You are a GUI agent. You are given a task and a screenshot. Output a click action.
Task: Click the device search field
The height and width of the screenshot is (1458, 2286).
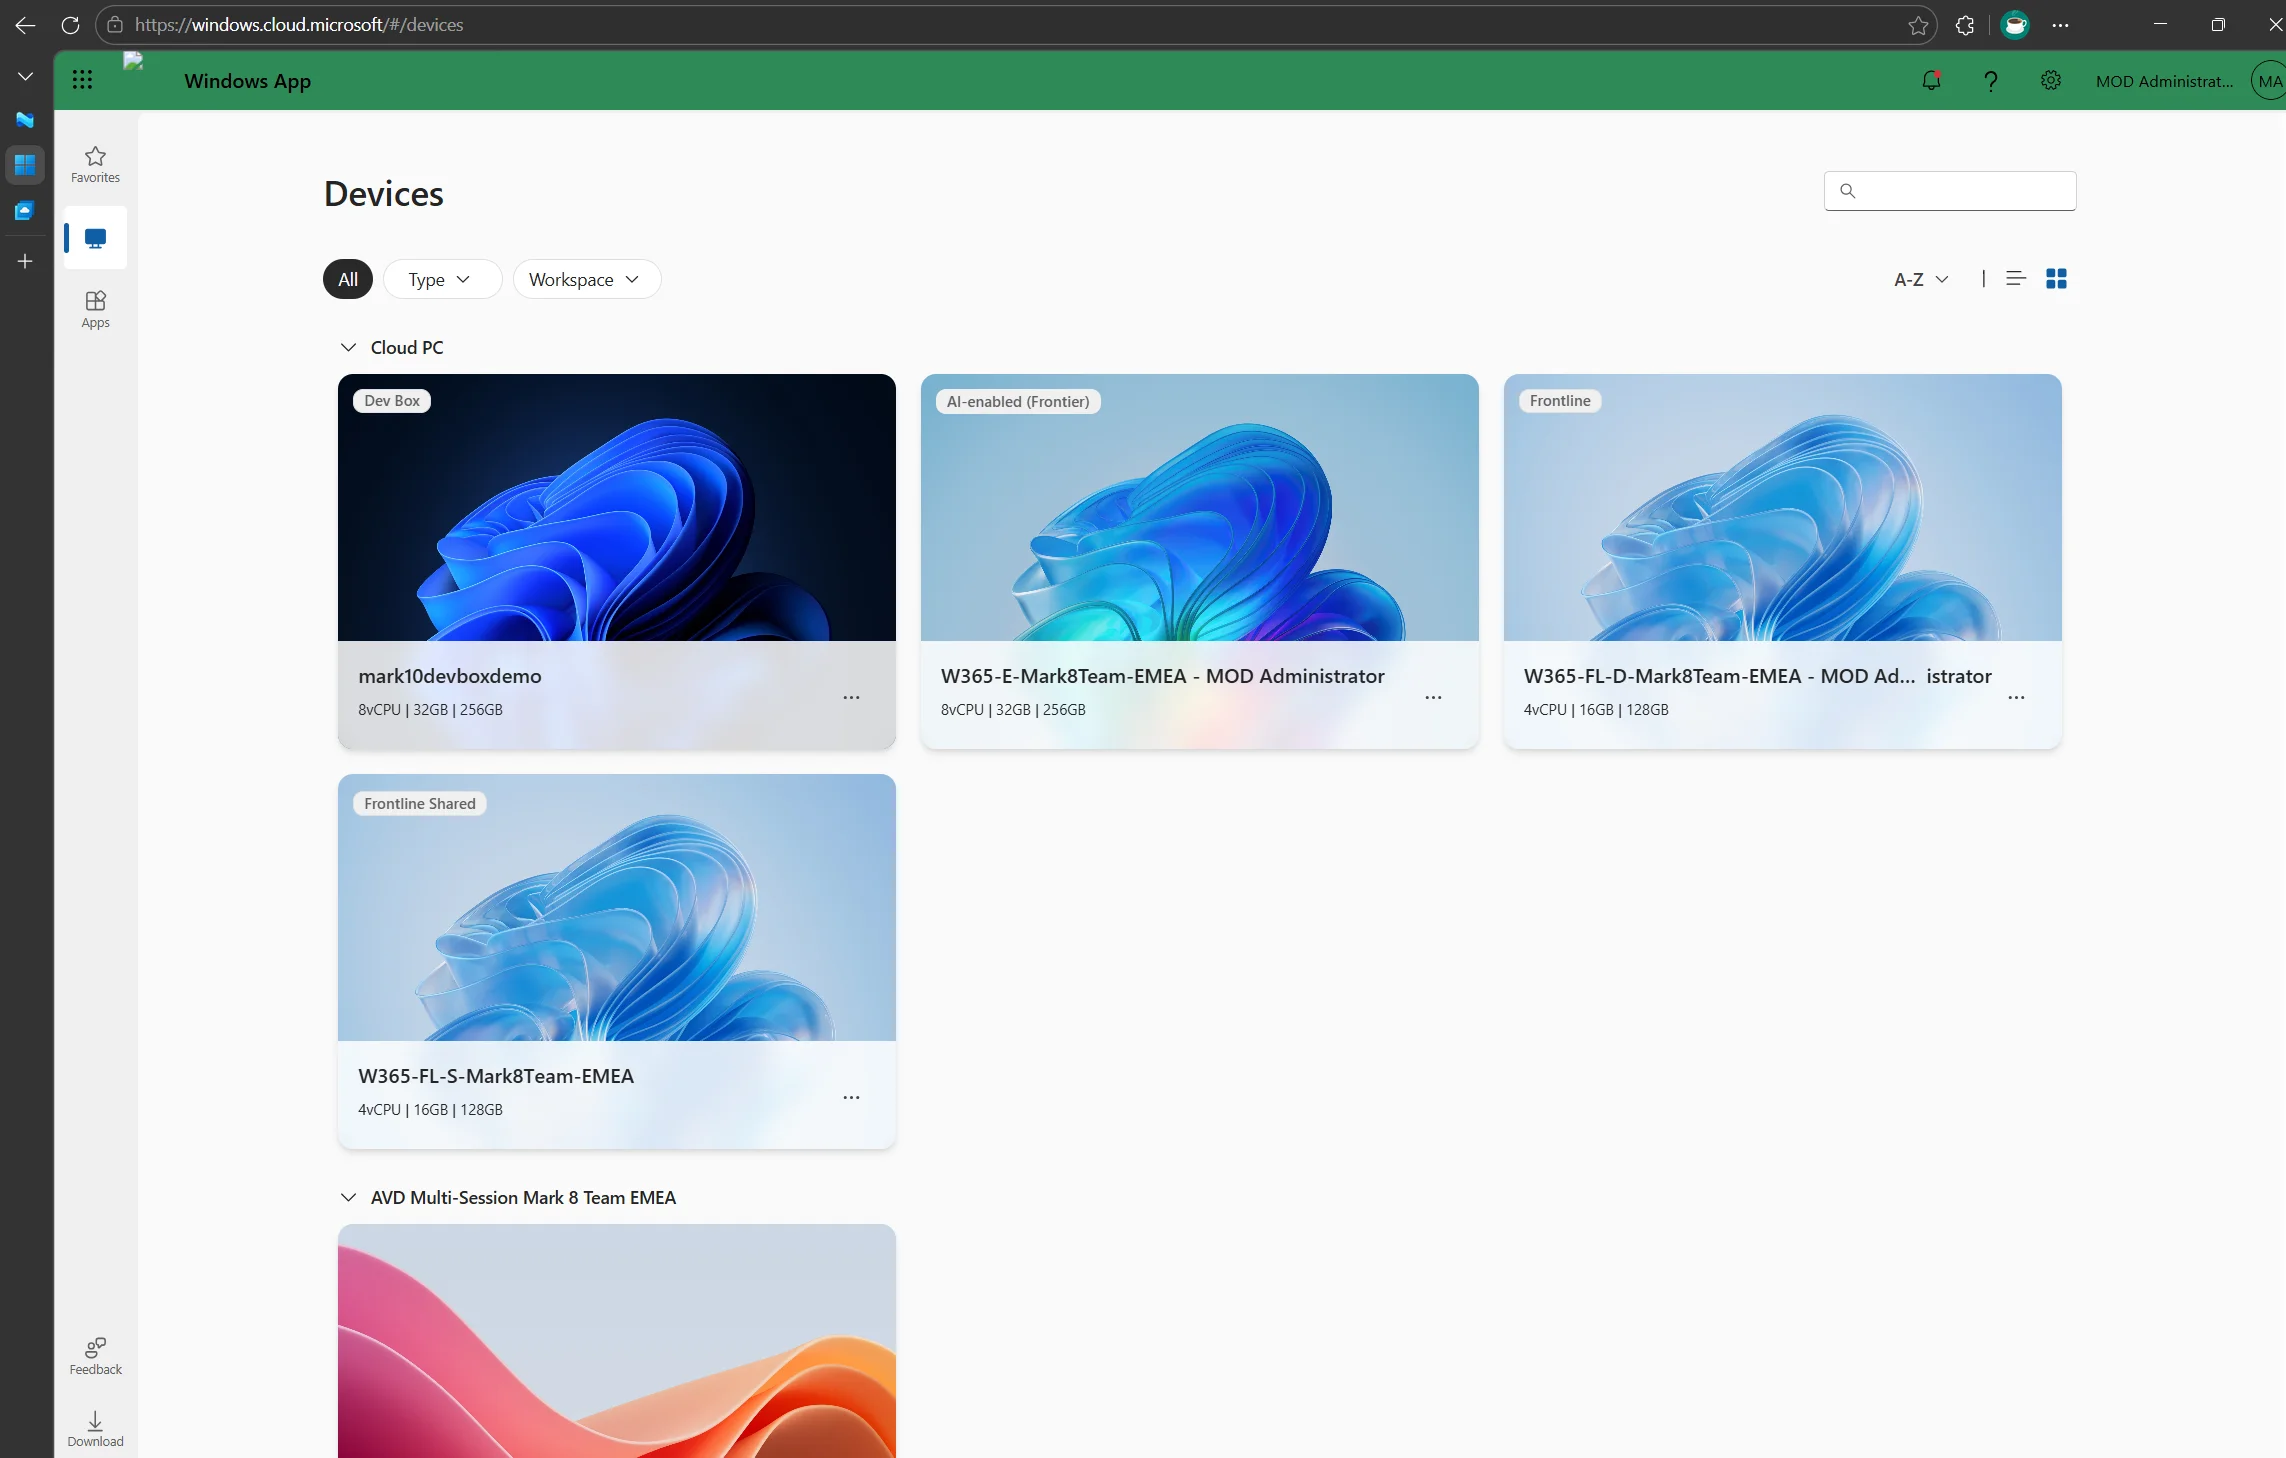1950,191
